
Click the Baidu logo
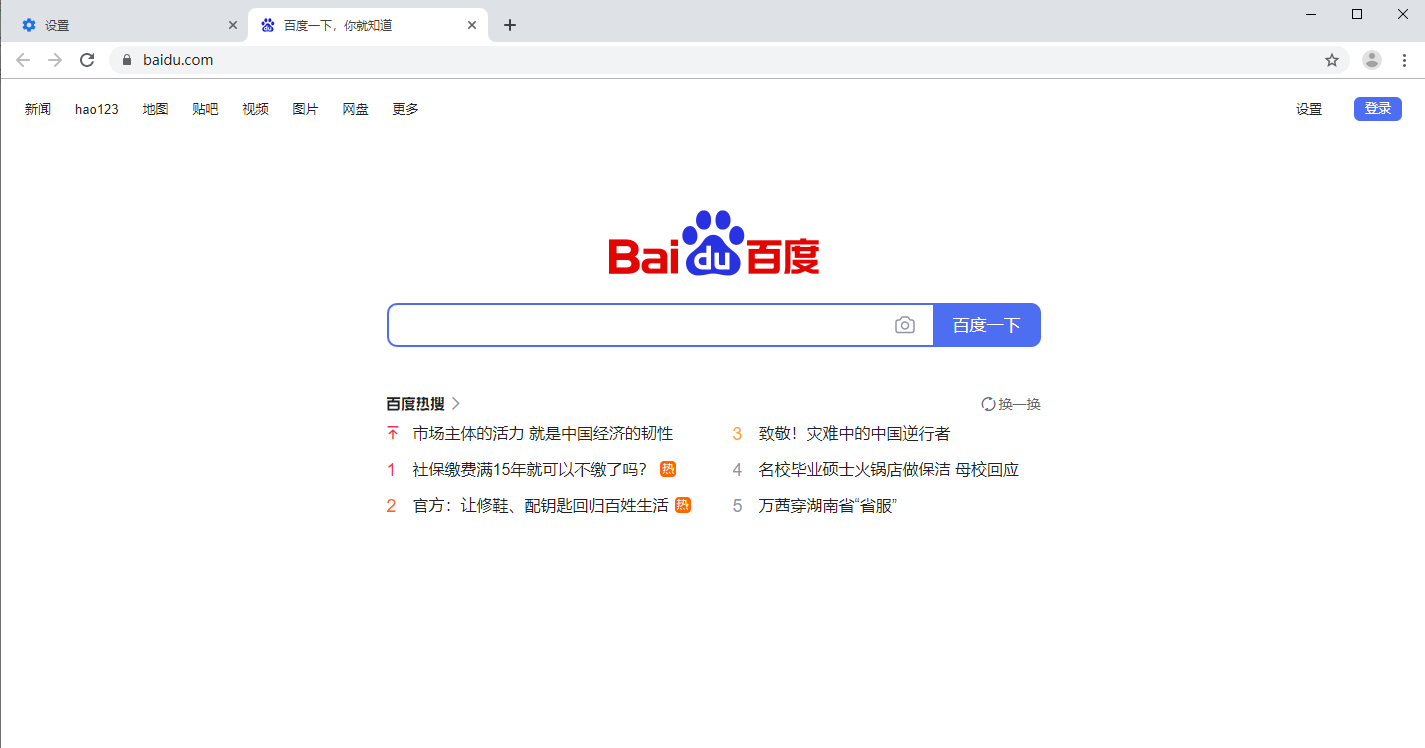click(714, 243)
